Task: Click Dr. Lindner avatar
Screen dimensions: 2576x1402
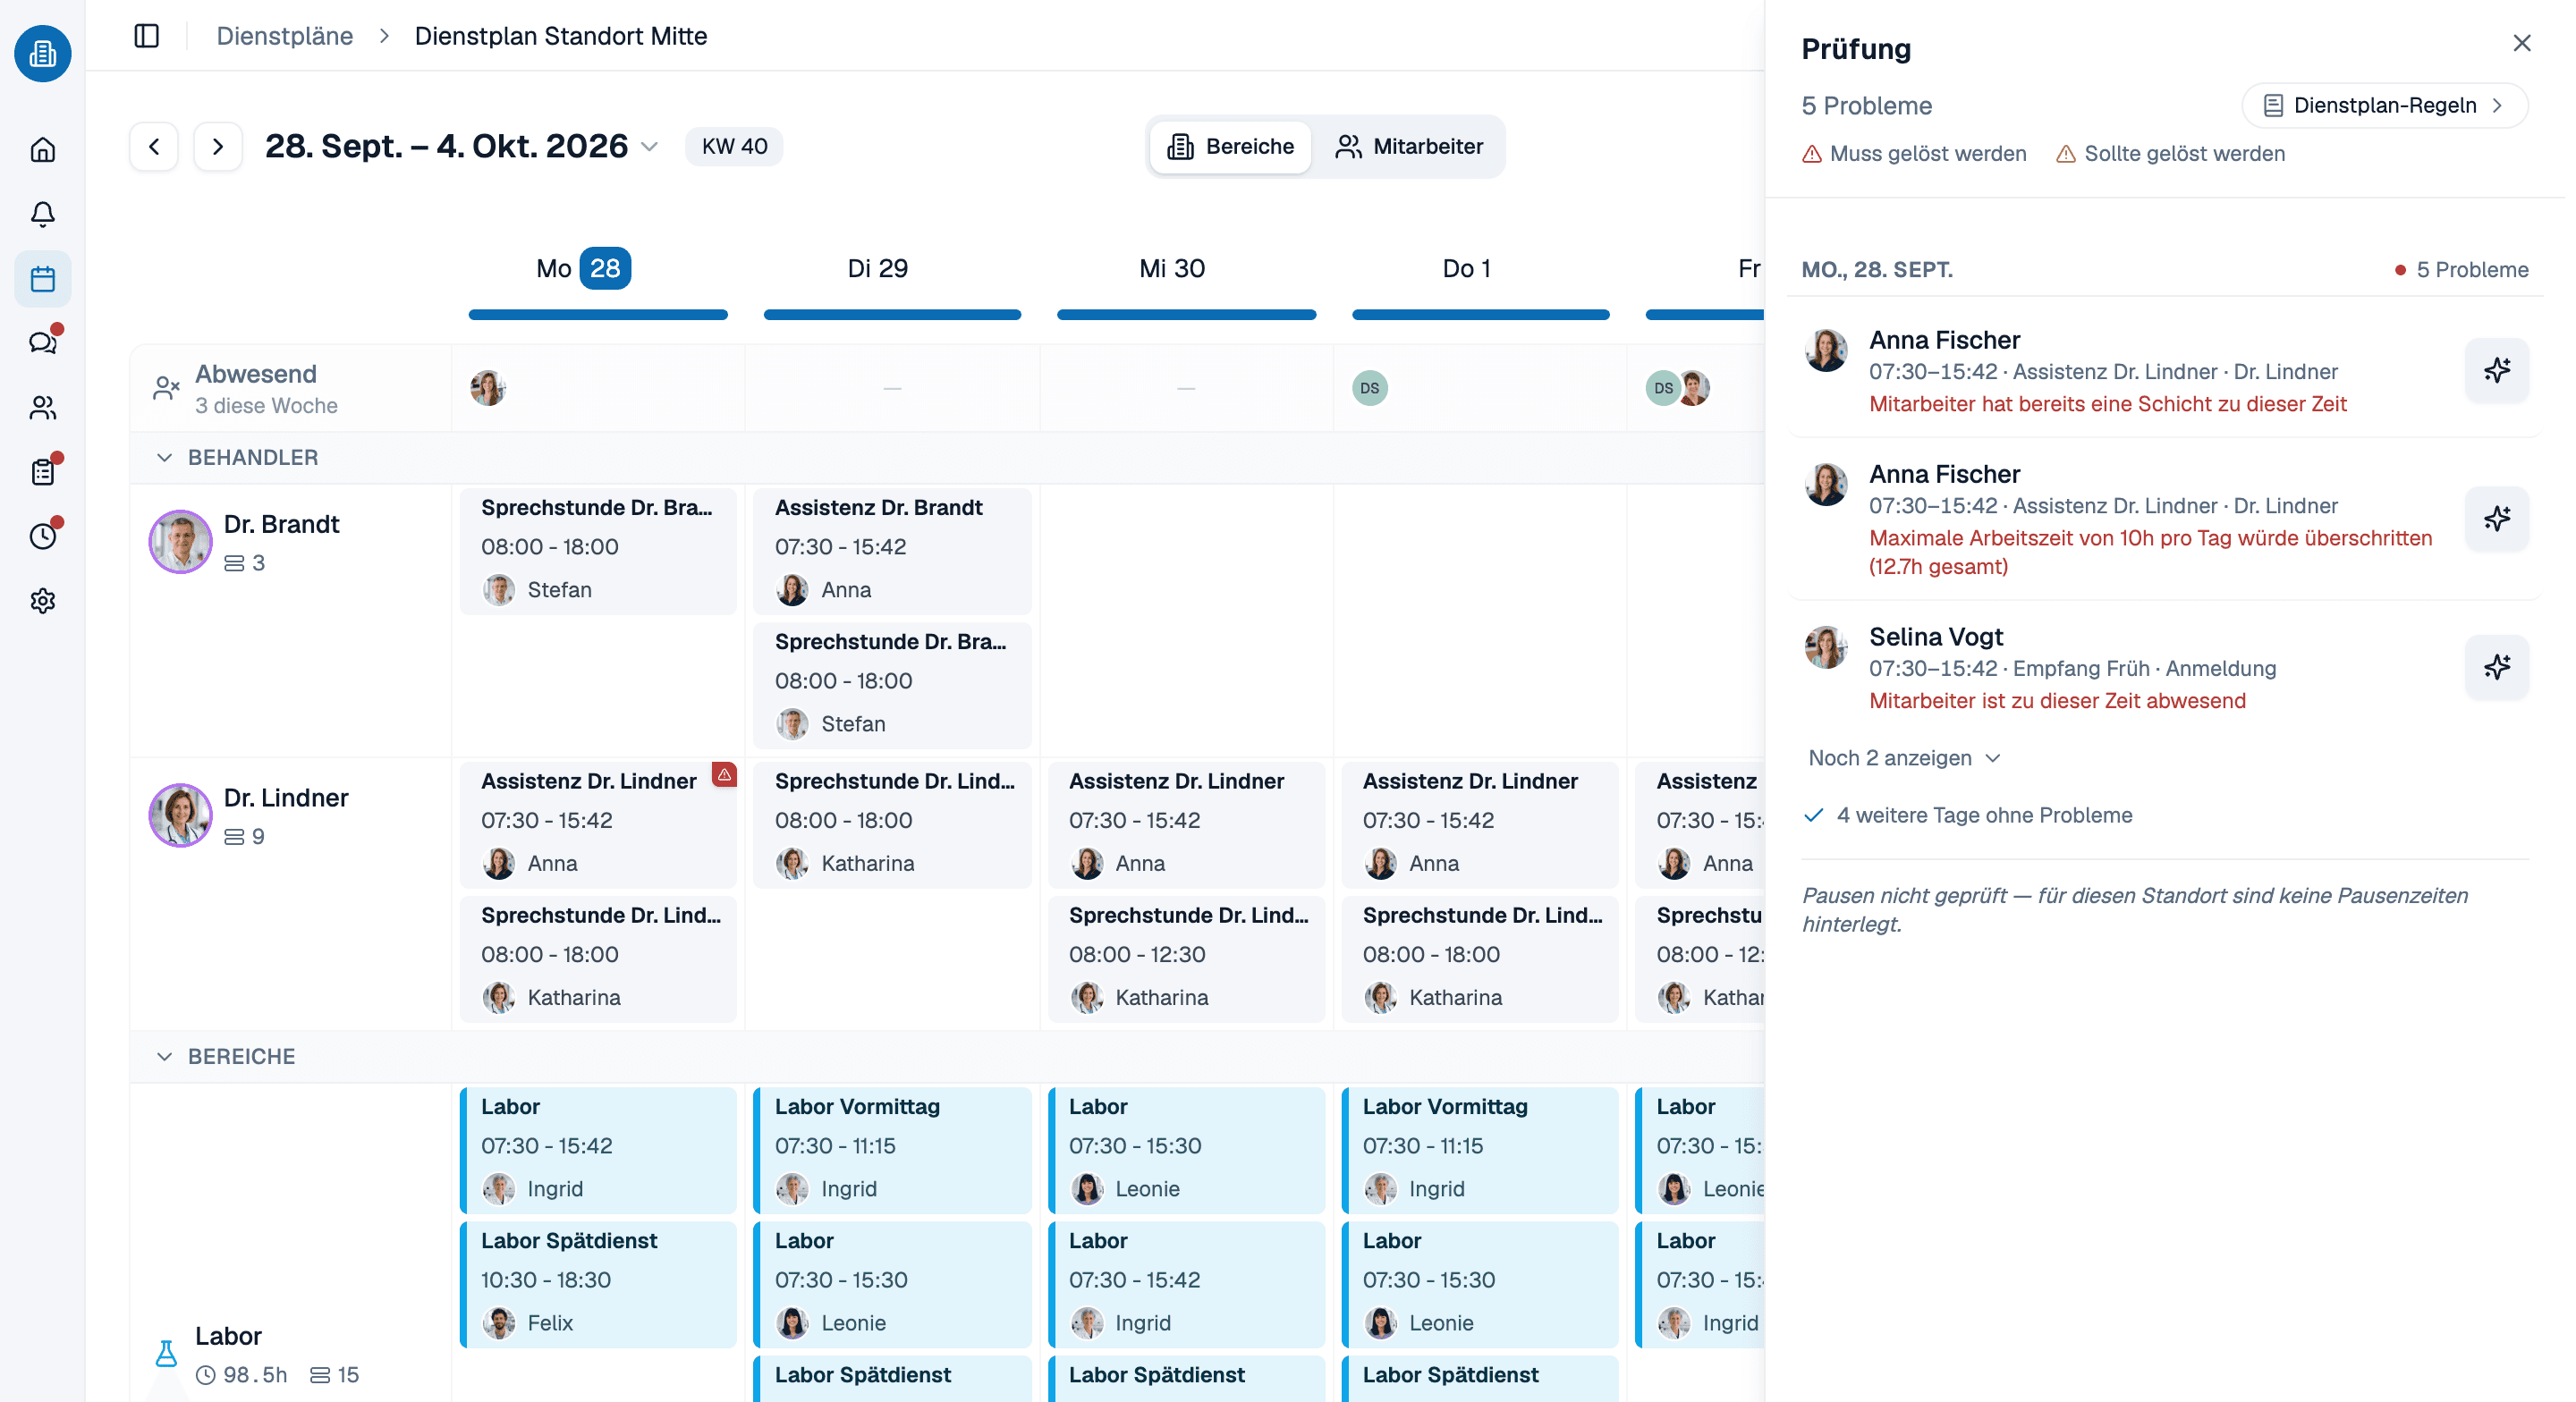Action: (181, 815)
